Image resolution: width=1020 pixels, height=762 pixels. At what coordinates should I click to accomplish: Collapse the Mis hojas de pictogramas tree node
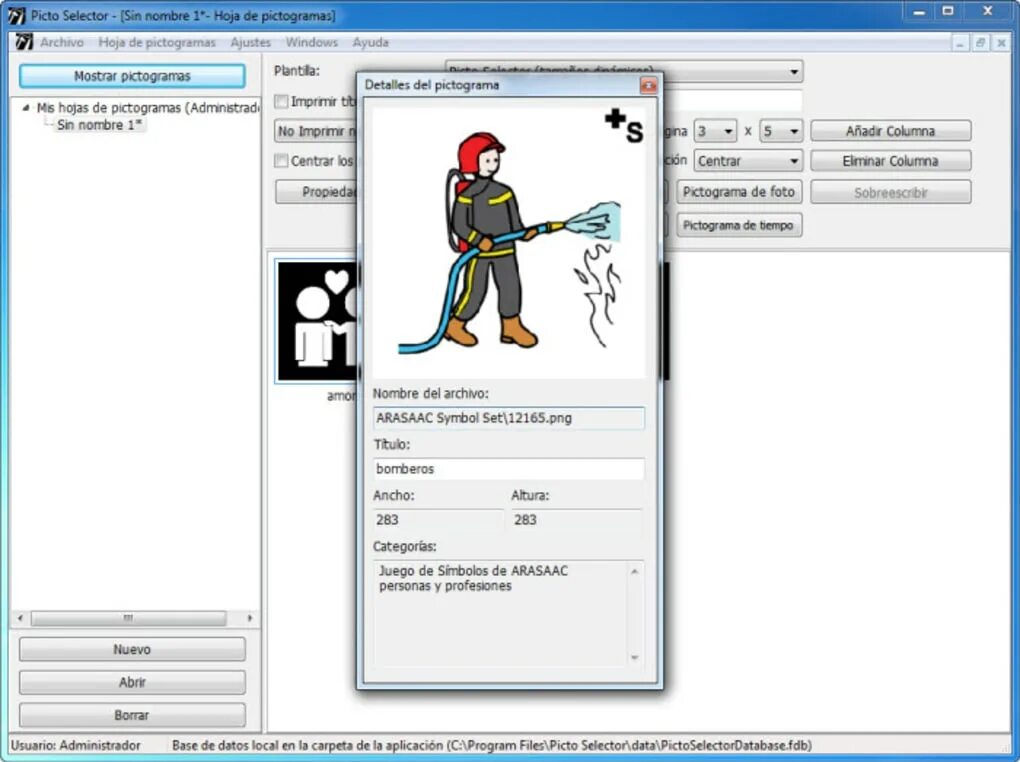tap(25, 108)
